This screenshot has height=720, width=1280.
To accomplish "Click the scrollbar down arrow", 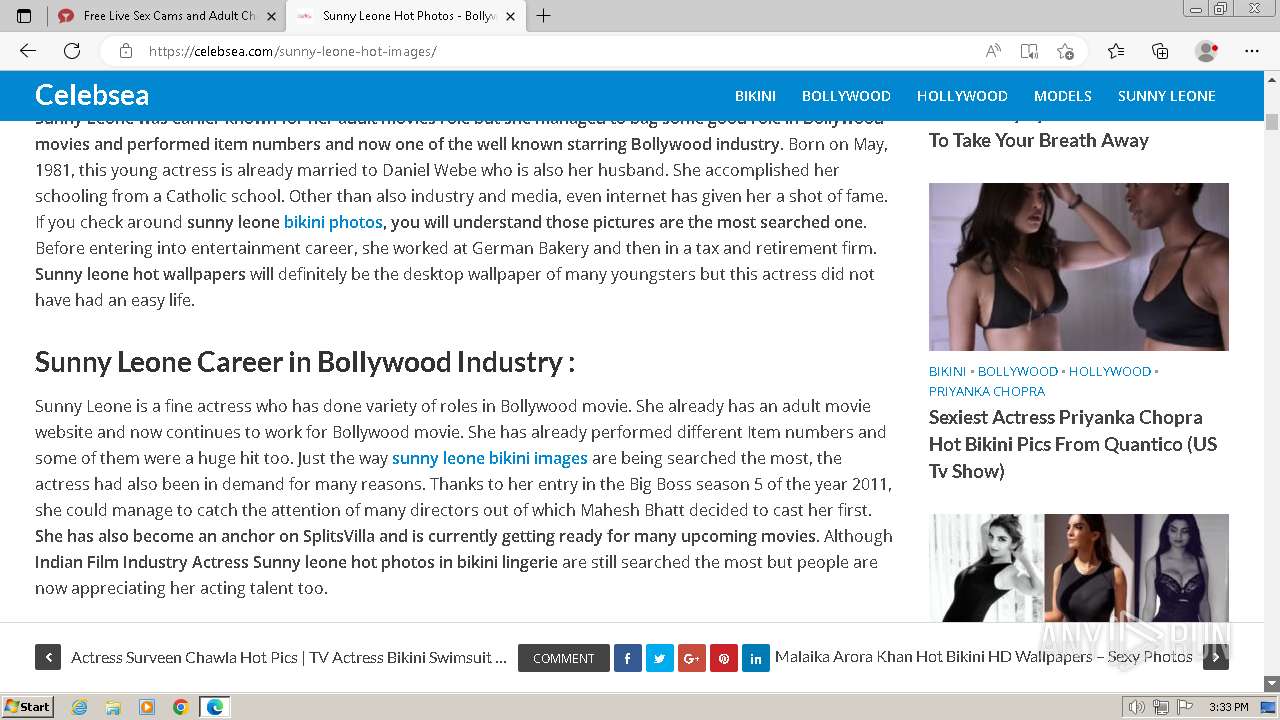I will pyautogui.click(x=1271, y=684).
